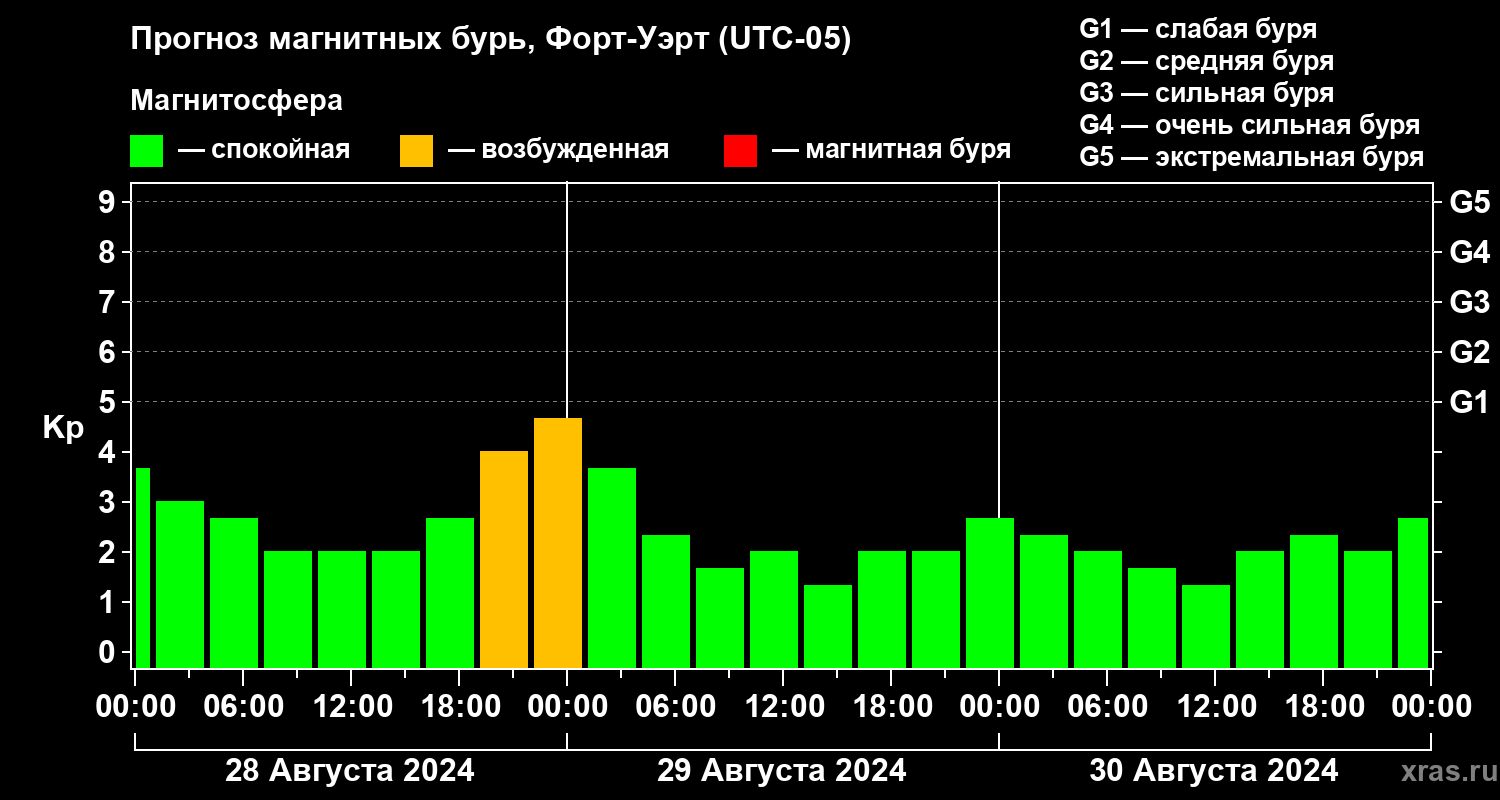Click the '5' value on Kp axis

(109, 402)
